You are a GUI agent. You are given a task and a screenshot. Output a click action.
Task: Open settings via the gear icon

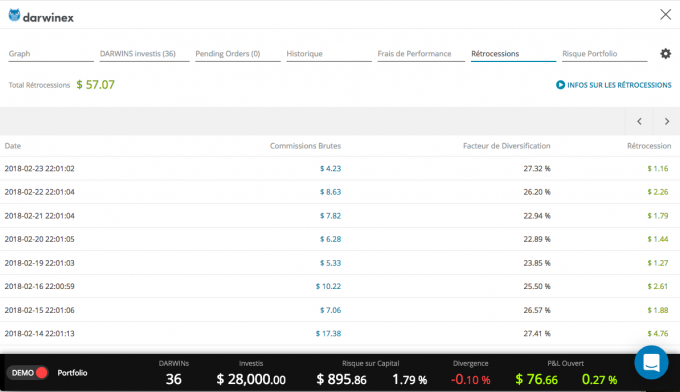pos(665,53)
